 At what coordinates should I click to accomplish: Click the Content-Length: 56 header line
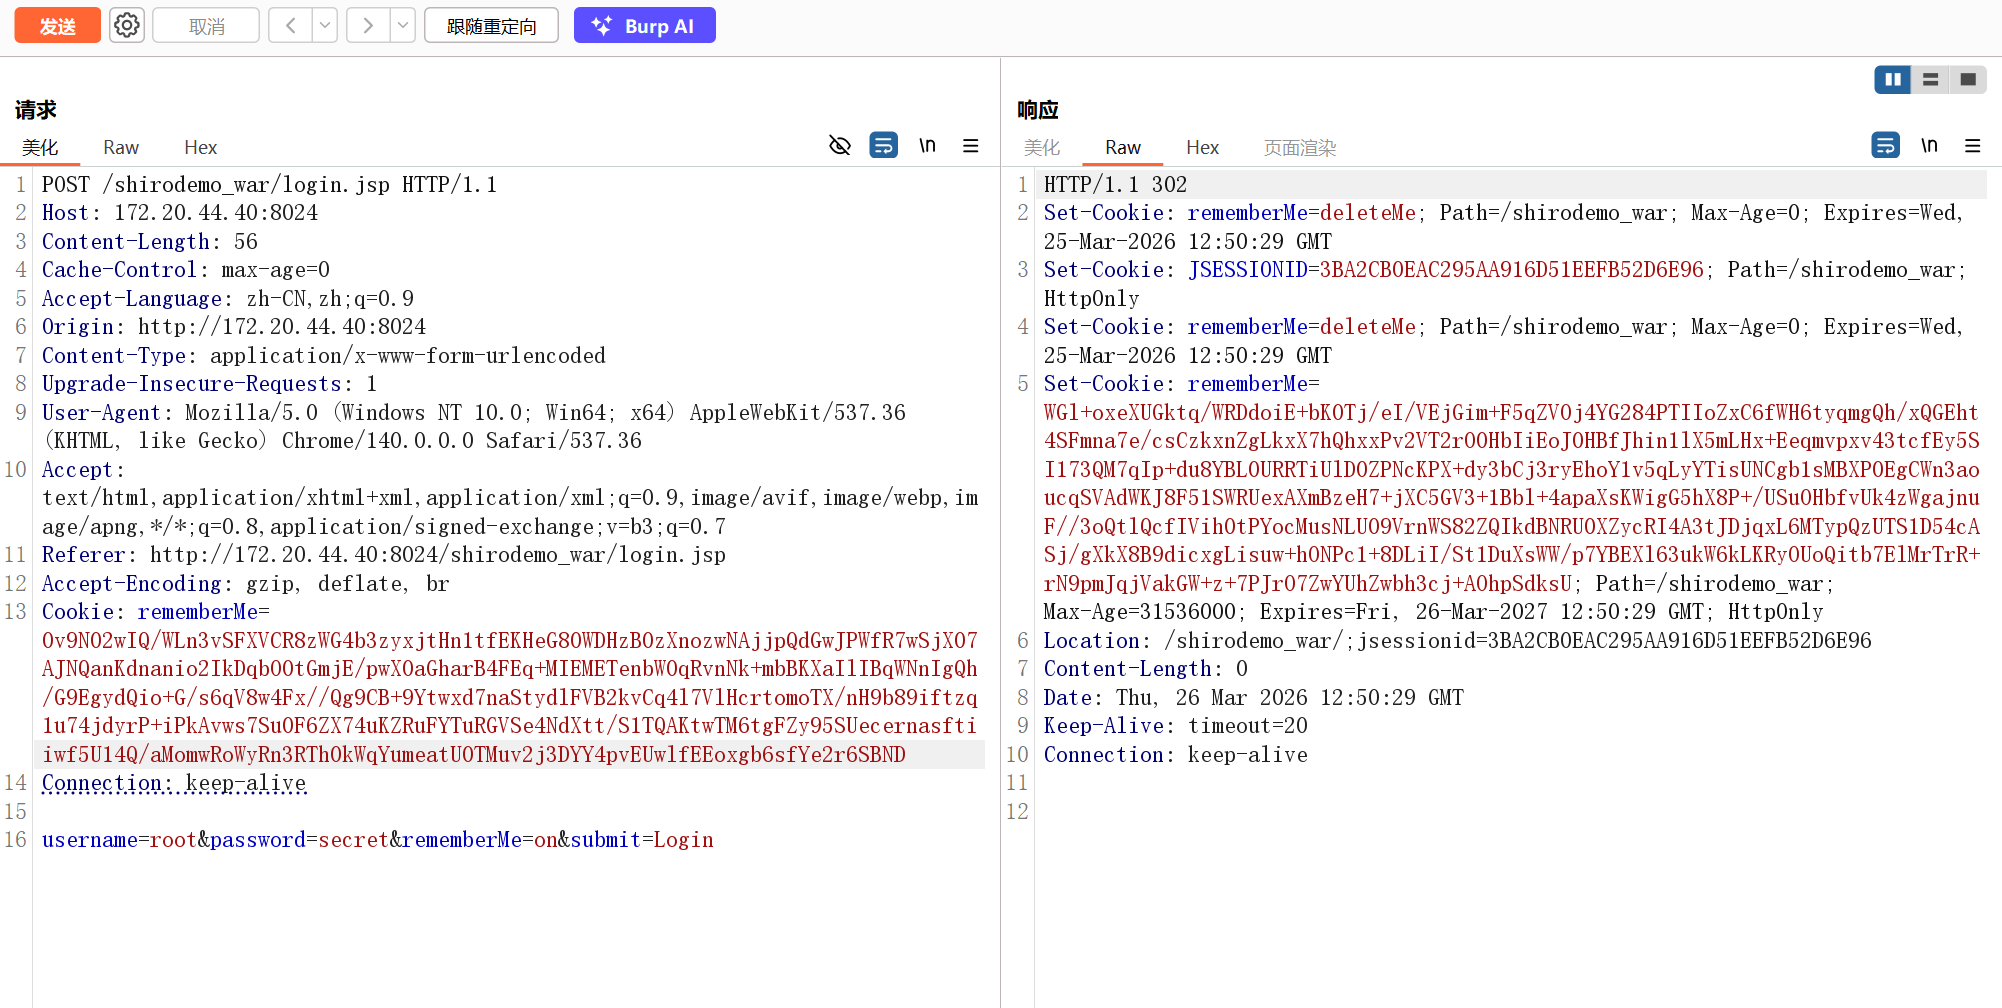150,242
